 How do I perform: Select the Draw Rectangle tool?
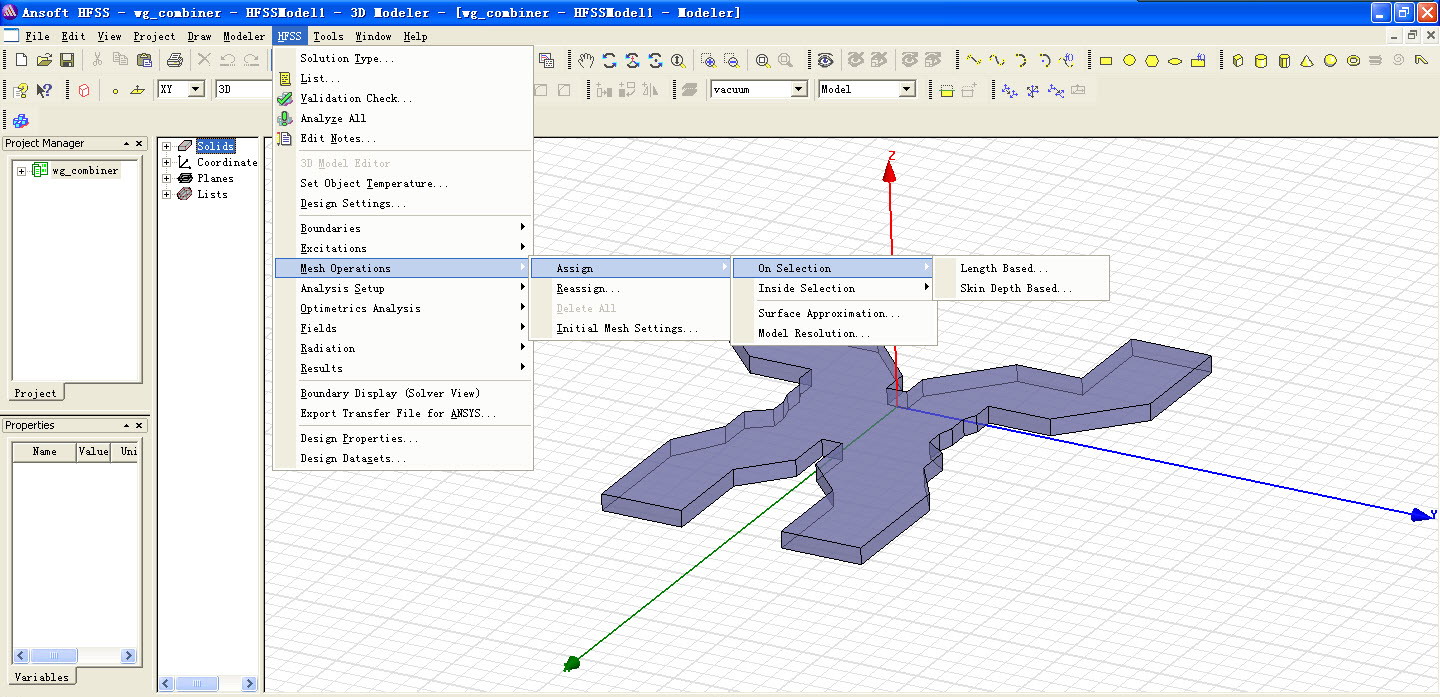[1106, 60]
